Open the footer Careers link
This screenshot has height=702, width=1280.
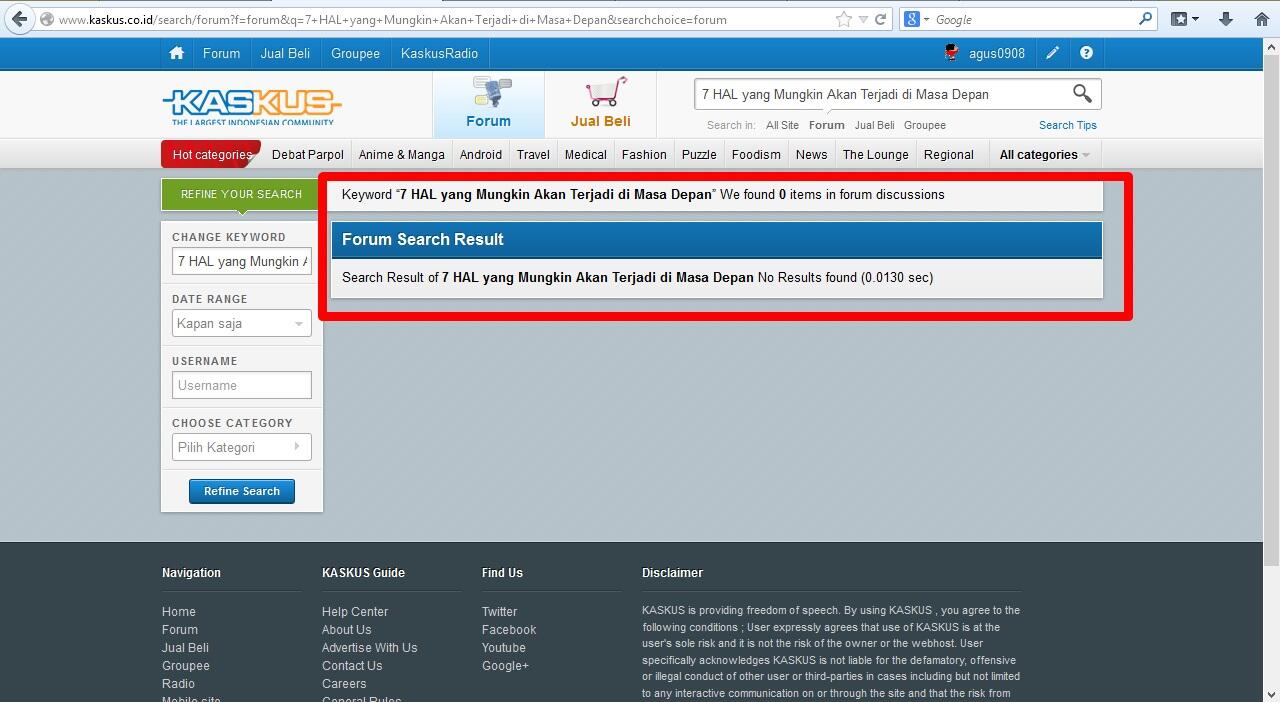[x=344, y=684]
